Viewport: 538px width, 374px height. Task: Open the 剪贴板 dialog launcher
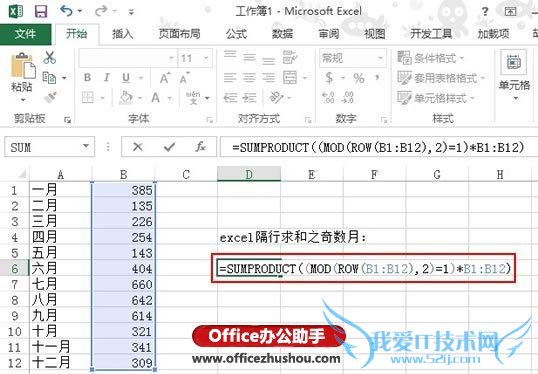(68, 120)
